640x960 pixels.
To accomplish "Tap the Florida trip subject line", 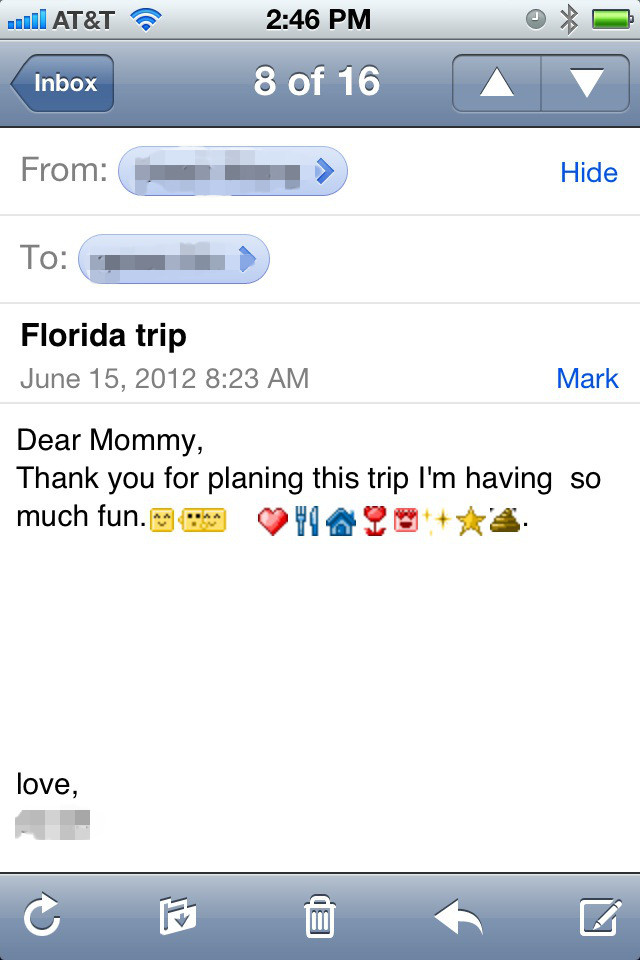I will tap(104, 335).
